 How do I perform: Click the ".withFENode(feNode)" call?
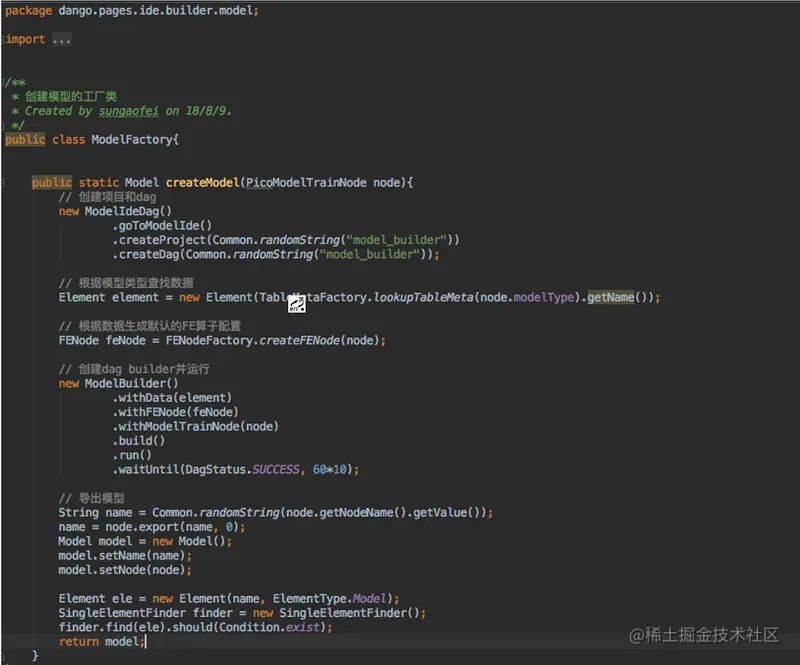pyautogui.click(x=176, y=412)
